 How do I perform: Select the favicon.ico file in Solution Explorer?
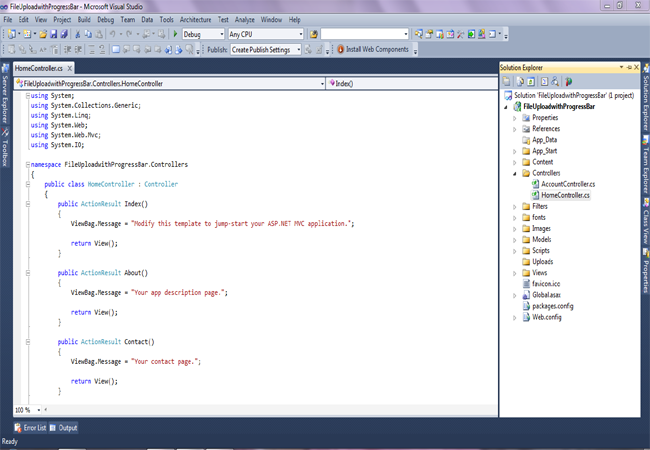545,283
